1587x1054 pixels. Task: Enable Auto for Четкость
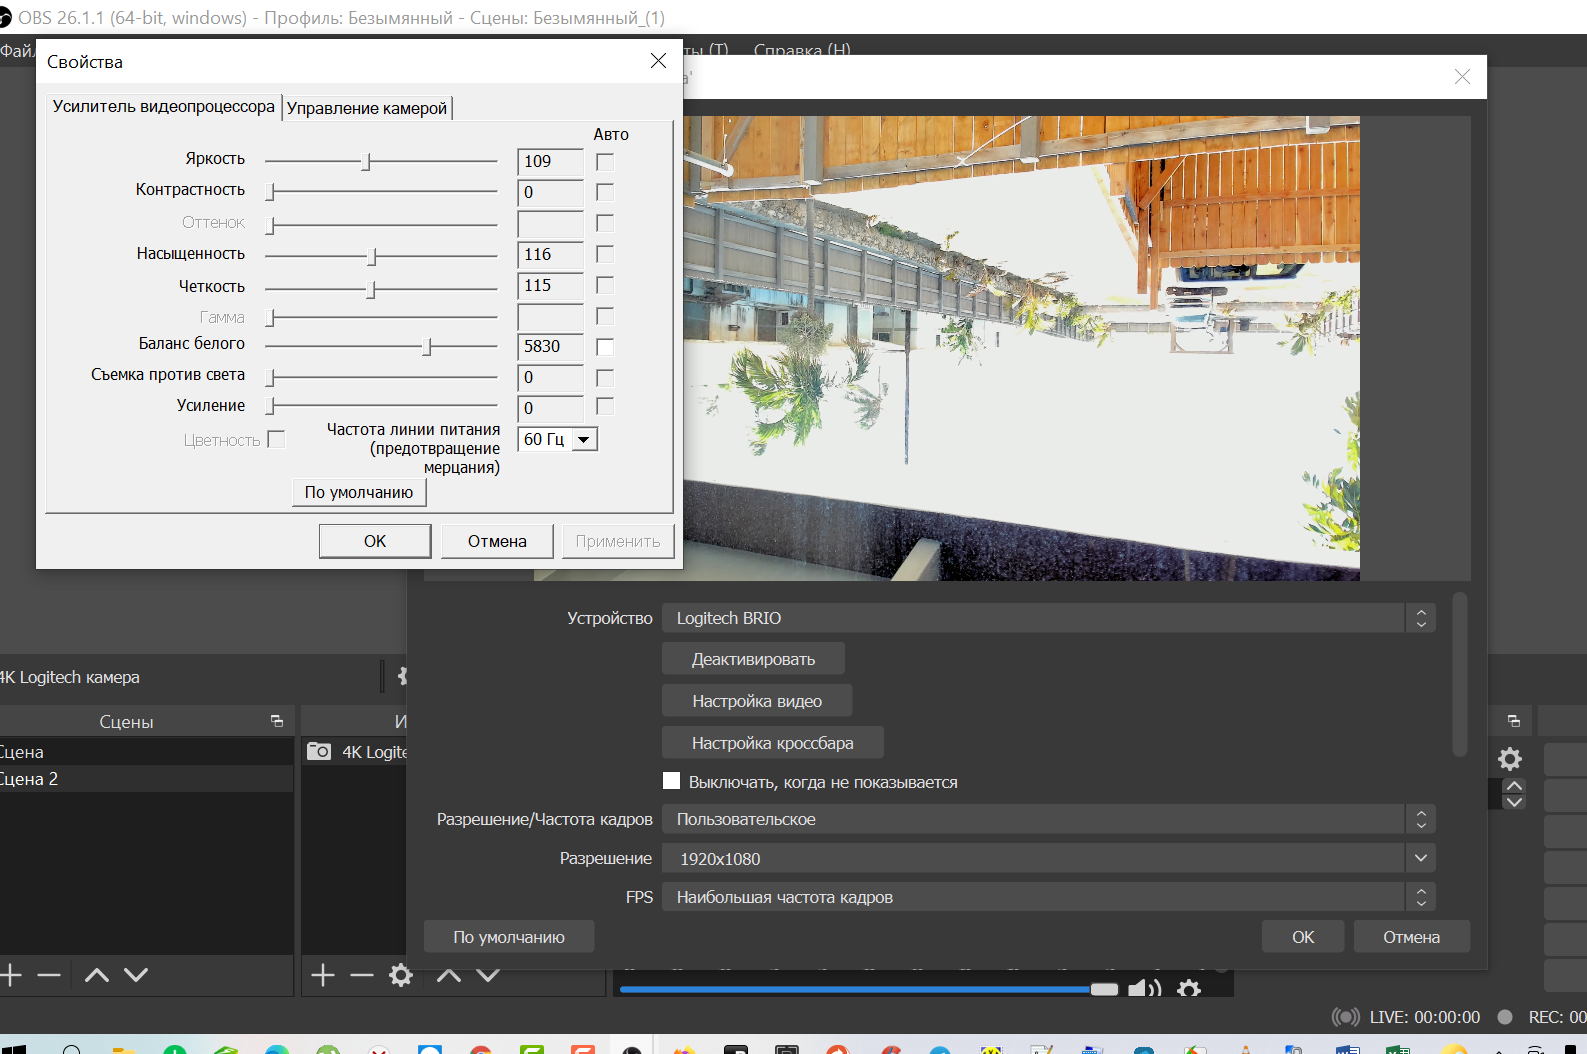click(x=605, y=285)
